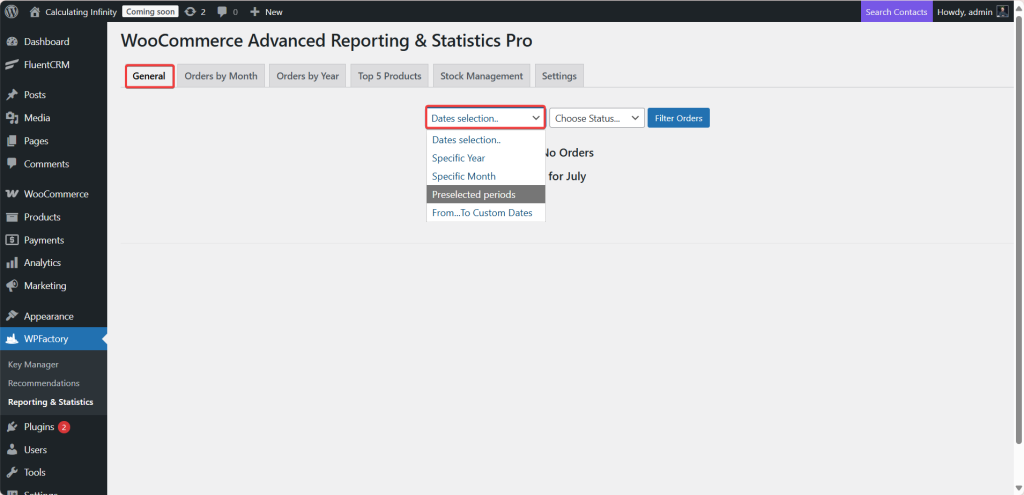Click the WPFactory factory icon
The height and width of the screenshot is (495, 1024).
[x=12, y=339]
